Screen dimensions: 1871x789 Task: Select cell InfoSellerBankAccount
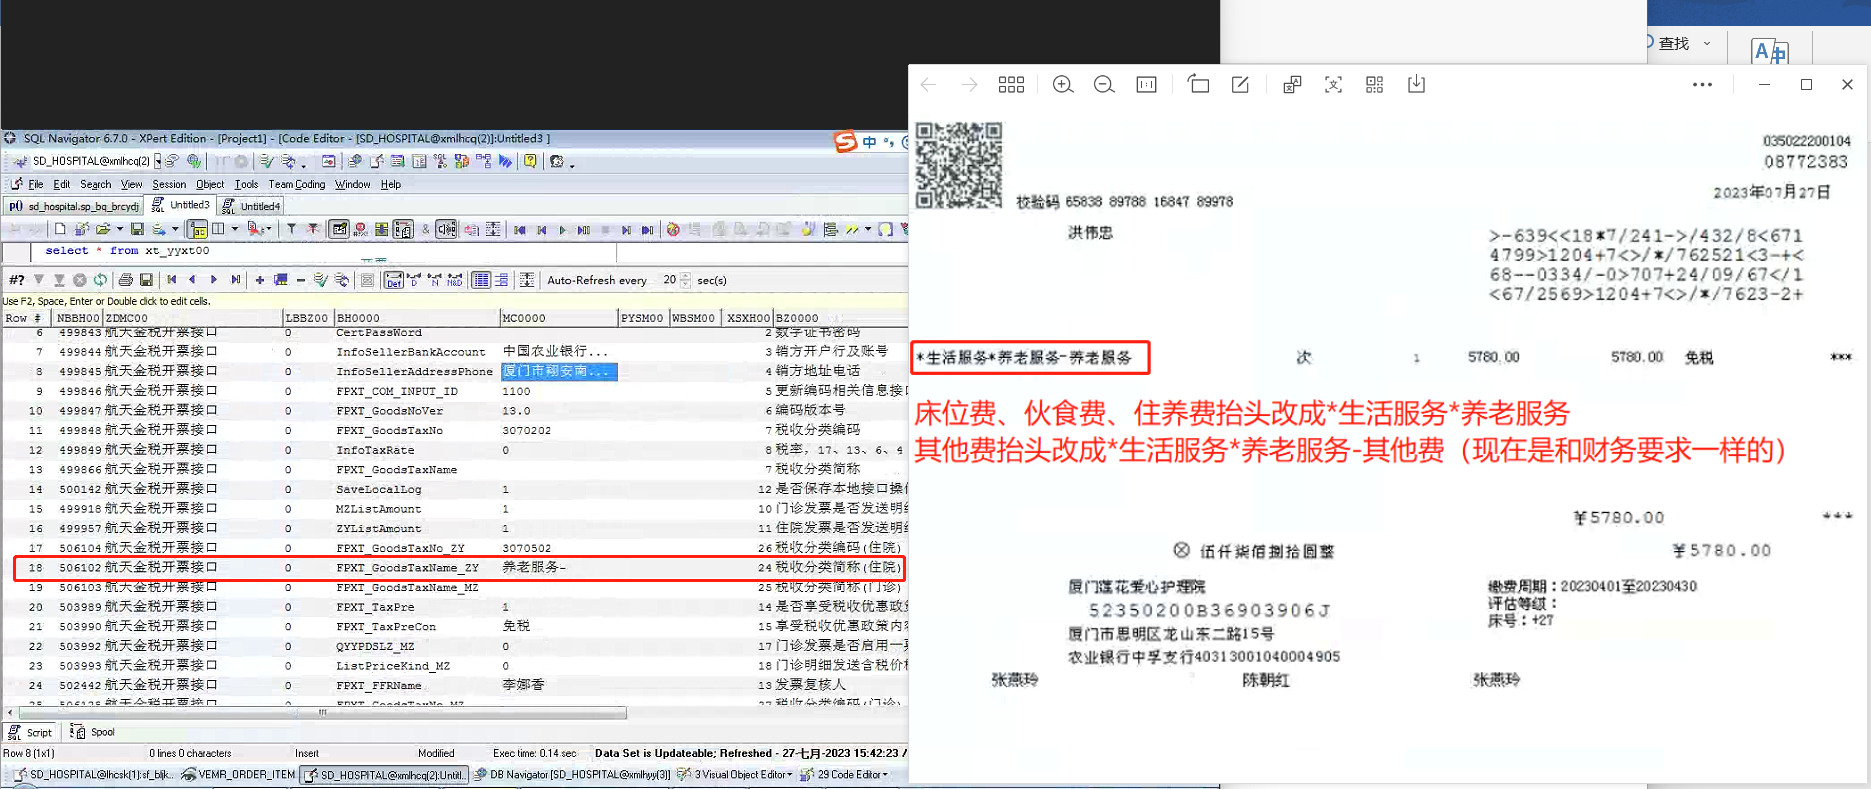click(416, 352)
